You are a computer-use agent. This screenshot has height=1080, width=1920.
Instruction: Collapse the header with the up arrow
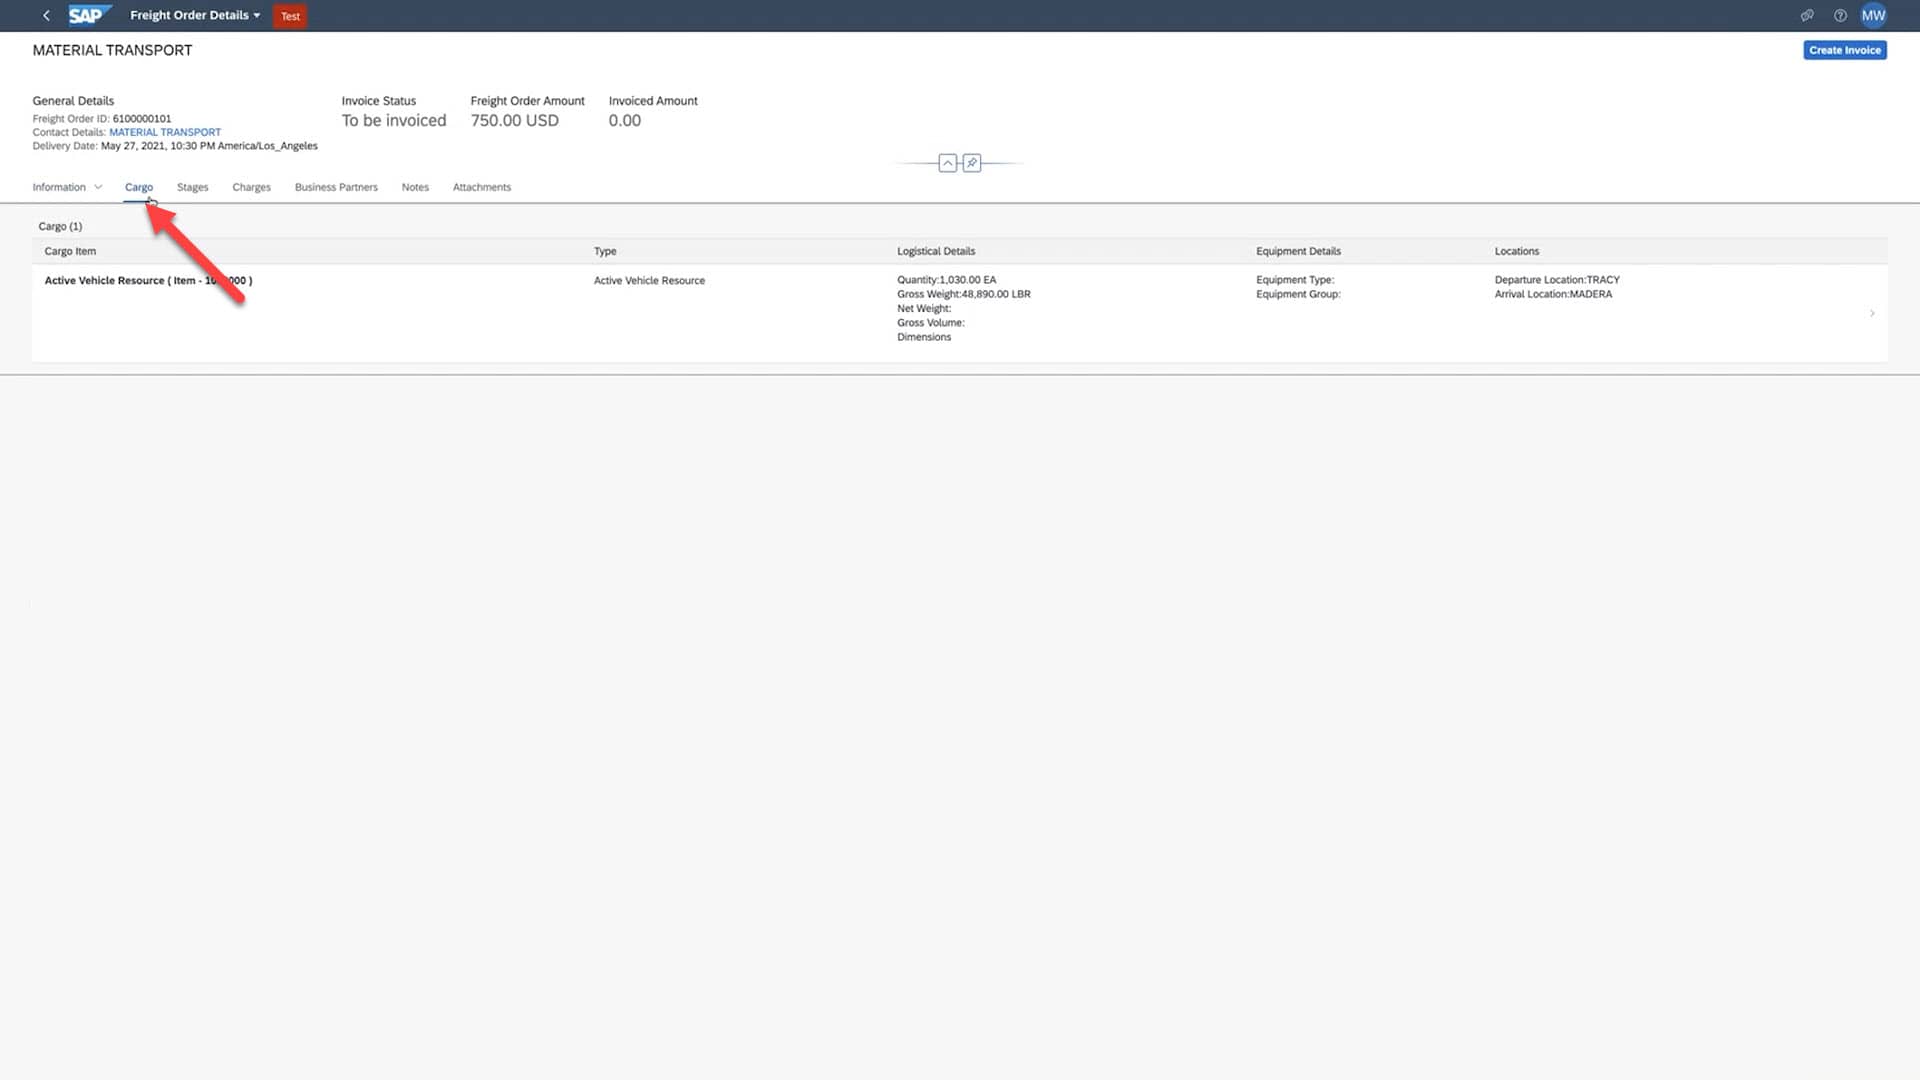click(x=948, y=163)
